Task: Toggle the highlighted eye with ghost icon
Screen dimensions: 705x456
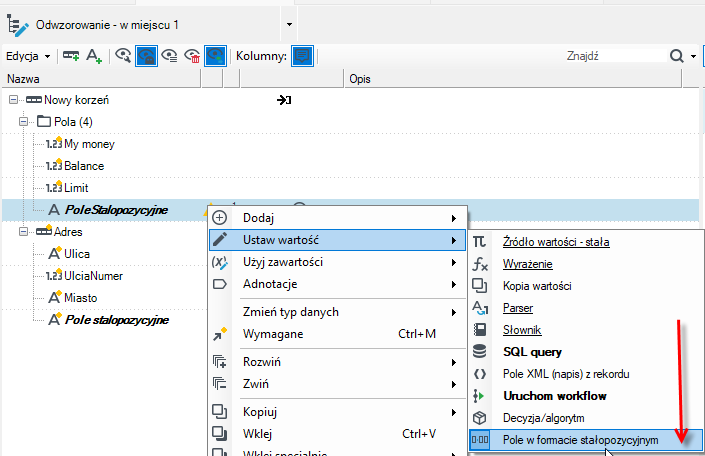Action: 147,56
